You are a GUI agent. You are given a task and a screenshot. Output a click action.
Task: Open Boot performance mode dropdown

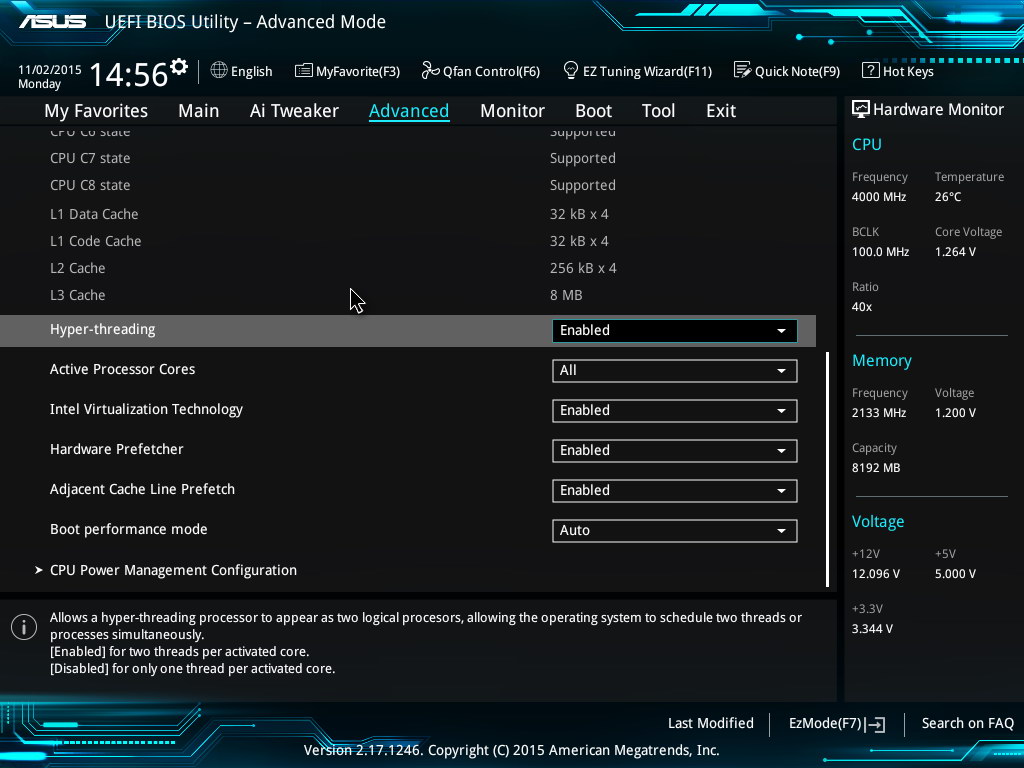click(674, 531)
